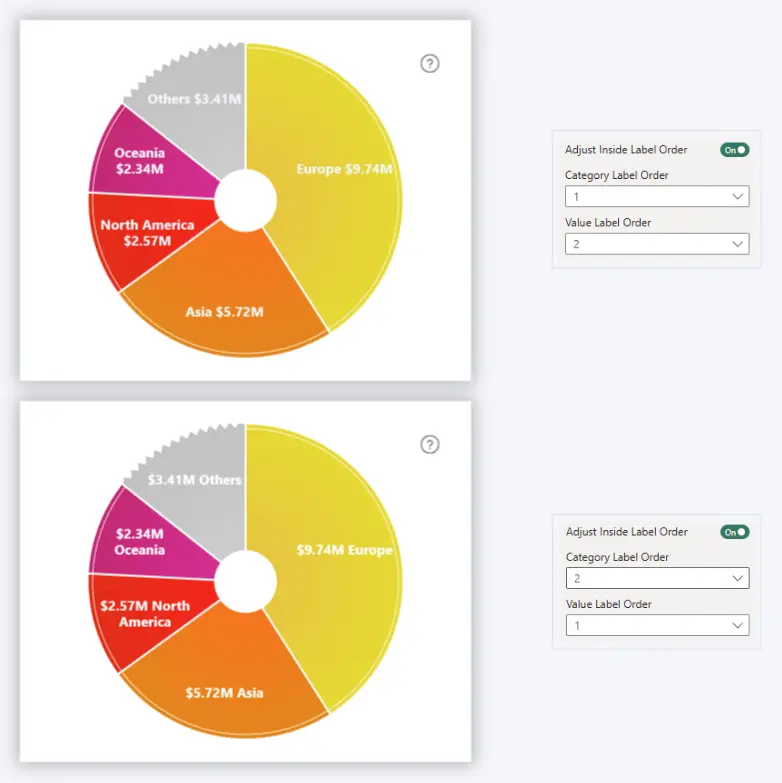Viewport: 782px width, 783px height.
Task: Open top Value Label Order dropdown showing 2
Action: click(x=656, y=244)
